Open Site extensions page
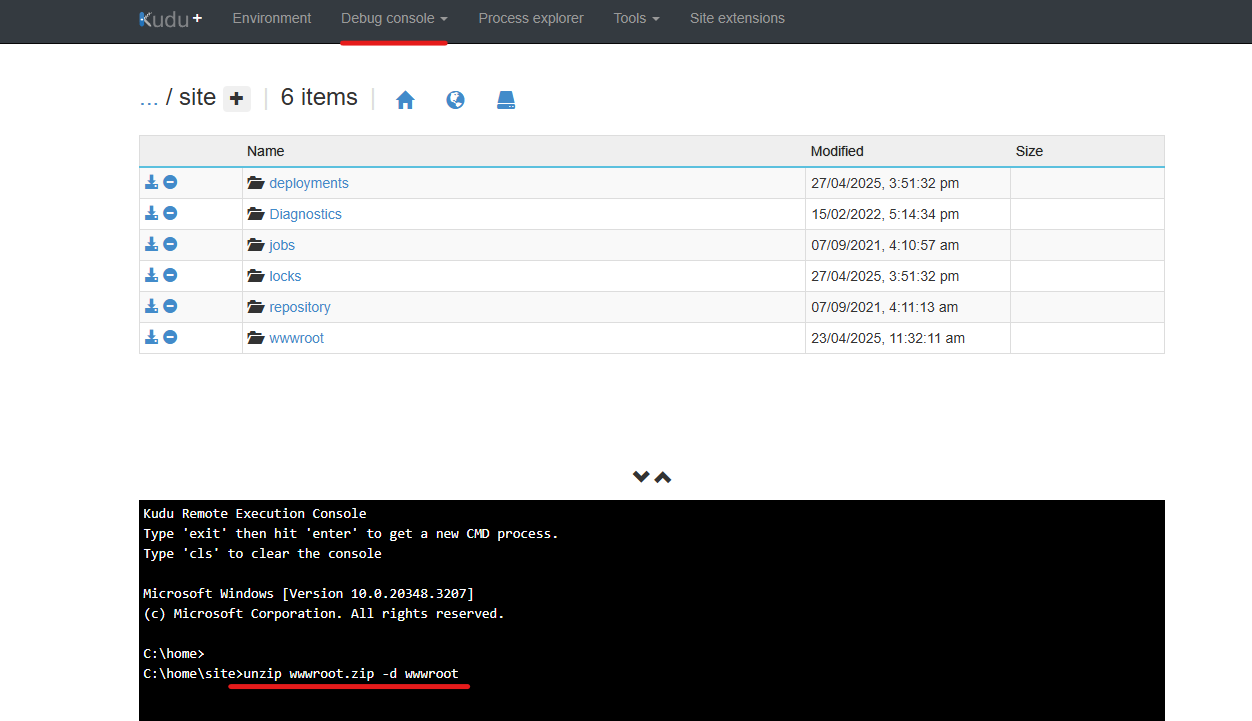1252x721 pixels. click(x=737, y=18)
